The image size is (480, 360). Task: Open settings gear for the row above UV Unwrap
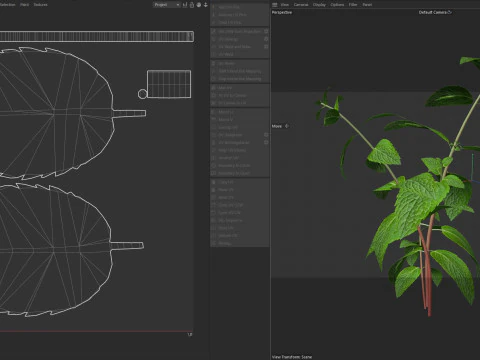(266, 31)
